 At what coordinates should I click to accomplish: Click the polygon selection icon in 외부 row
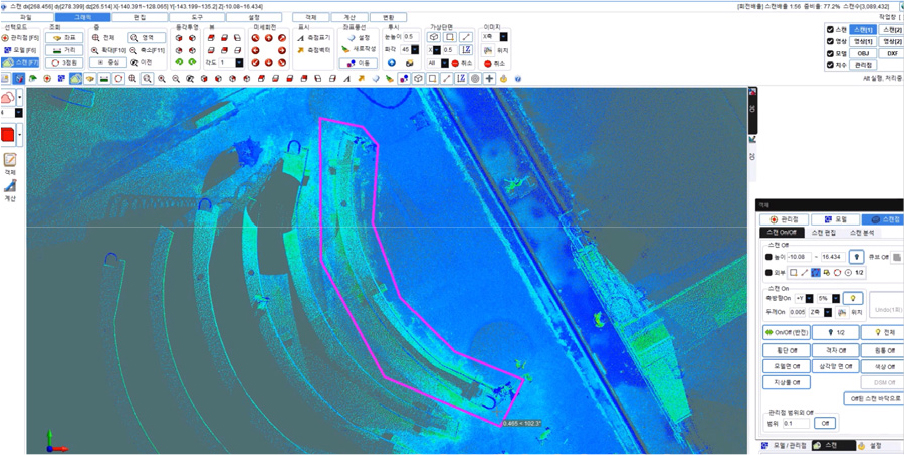(x=815, y=272)
